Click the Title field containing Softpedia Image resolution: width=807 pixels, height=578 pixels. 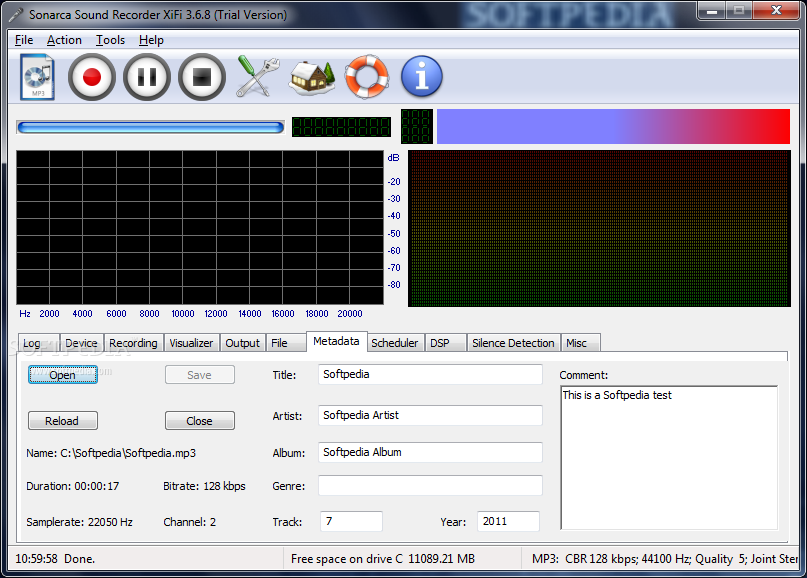coord(430,374)
